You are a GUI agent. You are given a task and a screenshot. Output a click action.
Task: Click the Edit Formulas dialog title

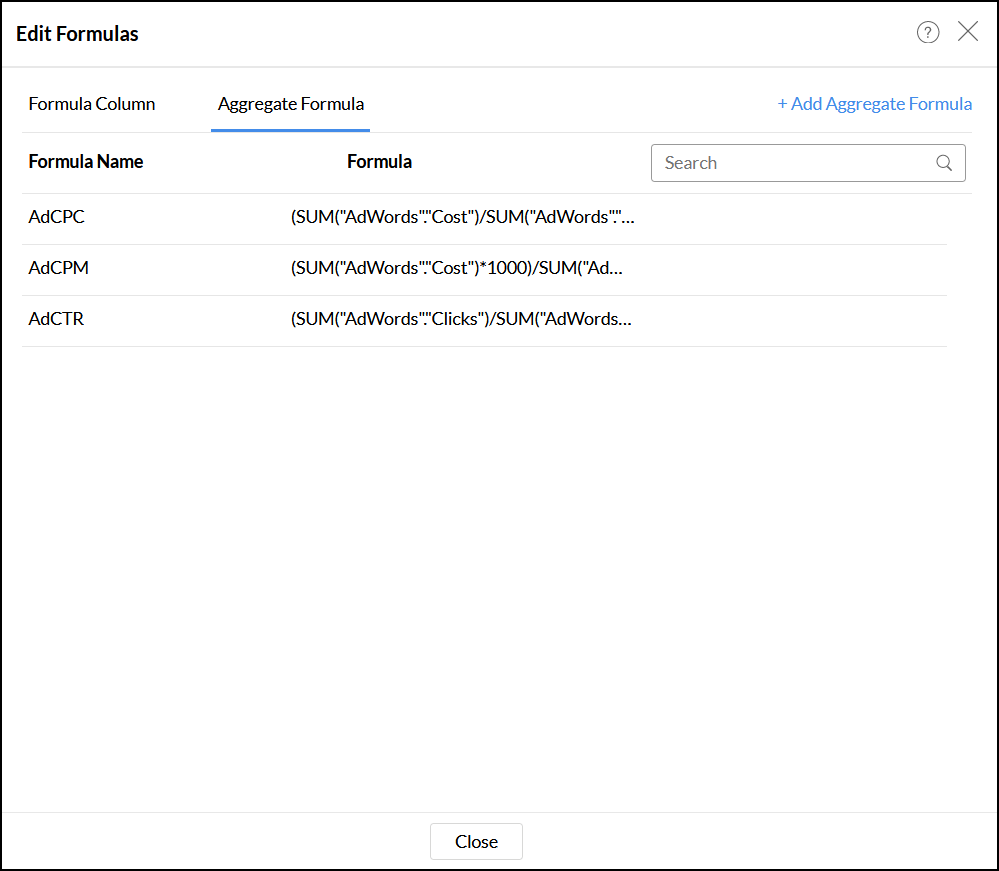click(78, 34)
